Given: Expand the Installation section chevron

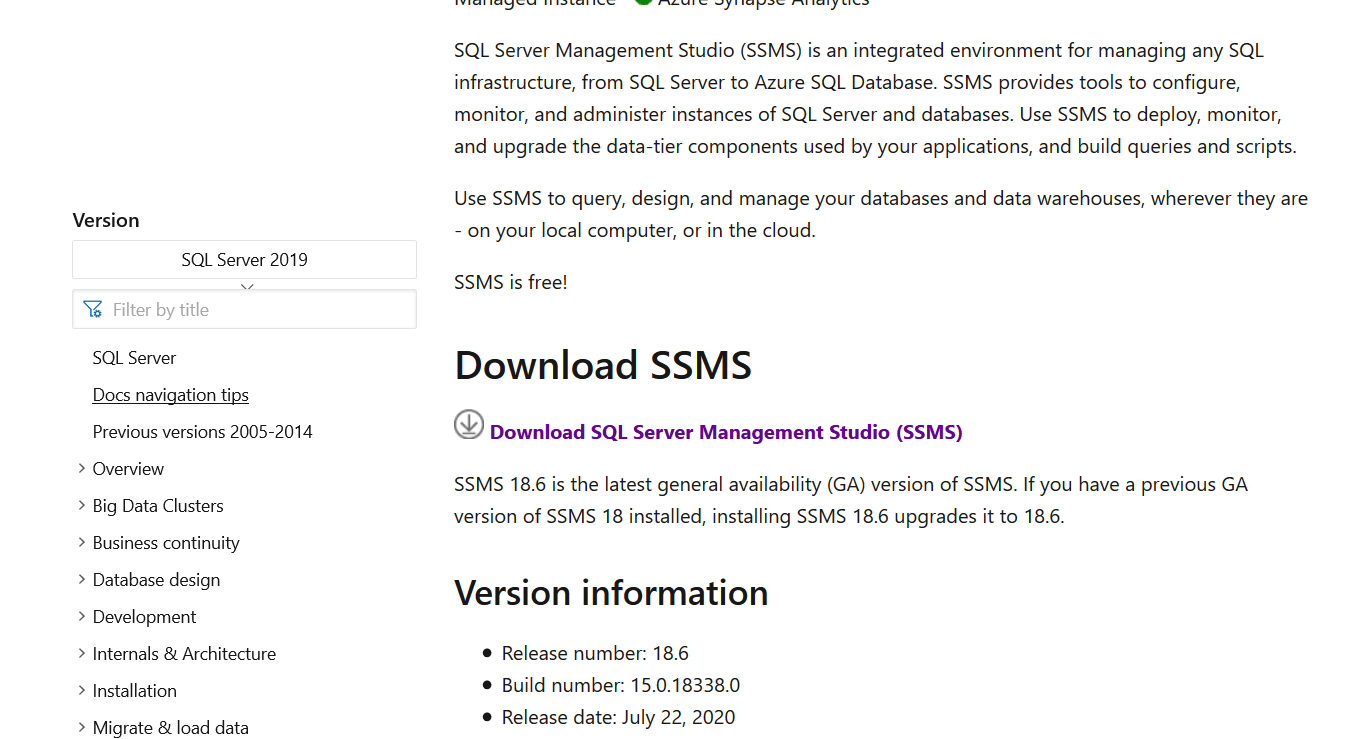Looking at the screenshot, I should click(81, 690).
